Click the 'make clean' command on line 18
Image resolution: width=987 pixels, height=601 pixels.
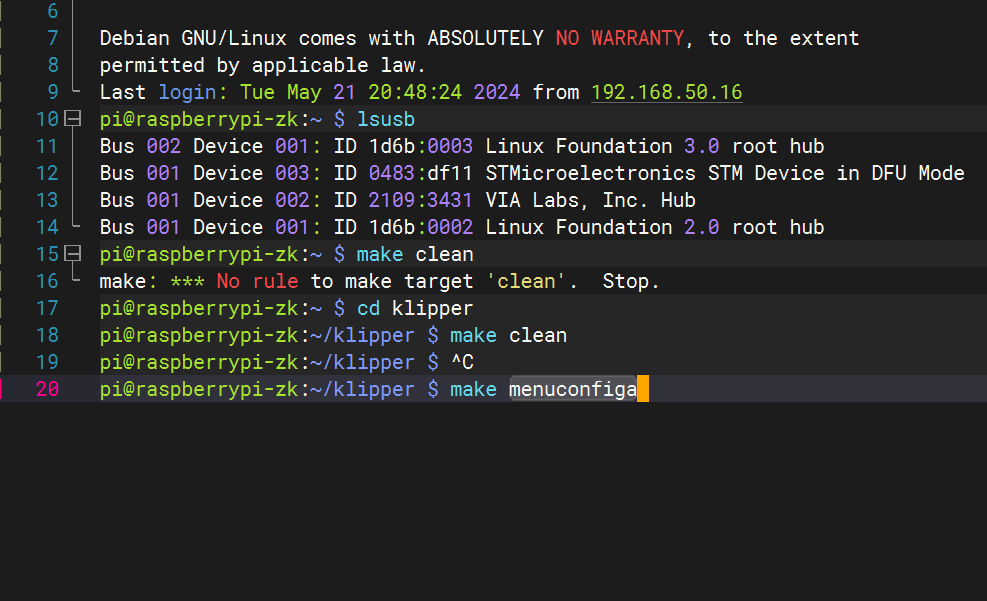click(x=509, y=335)
